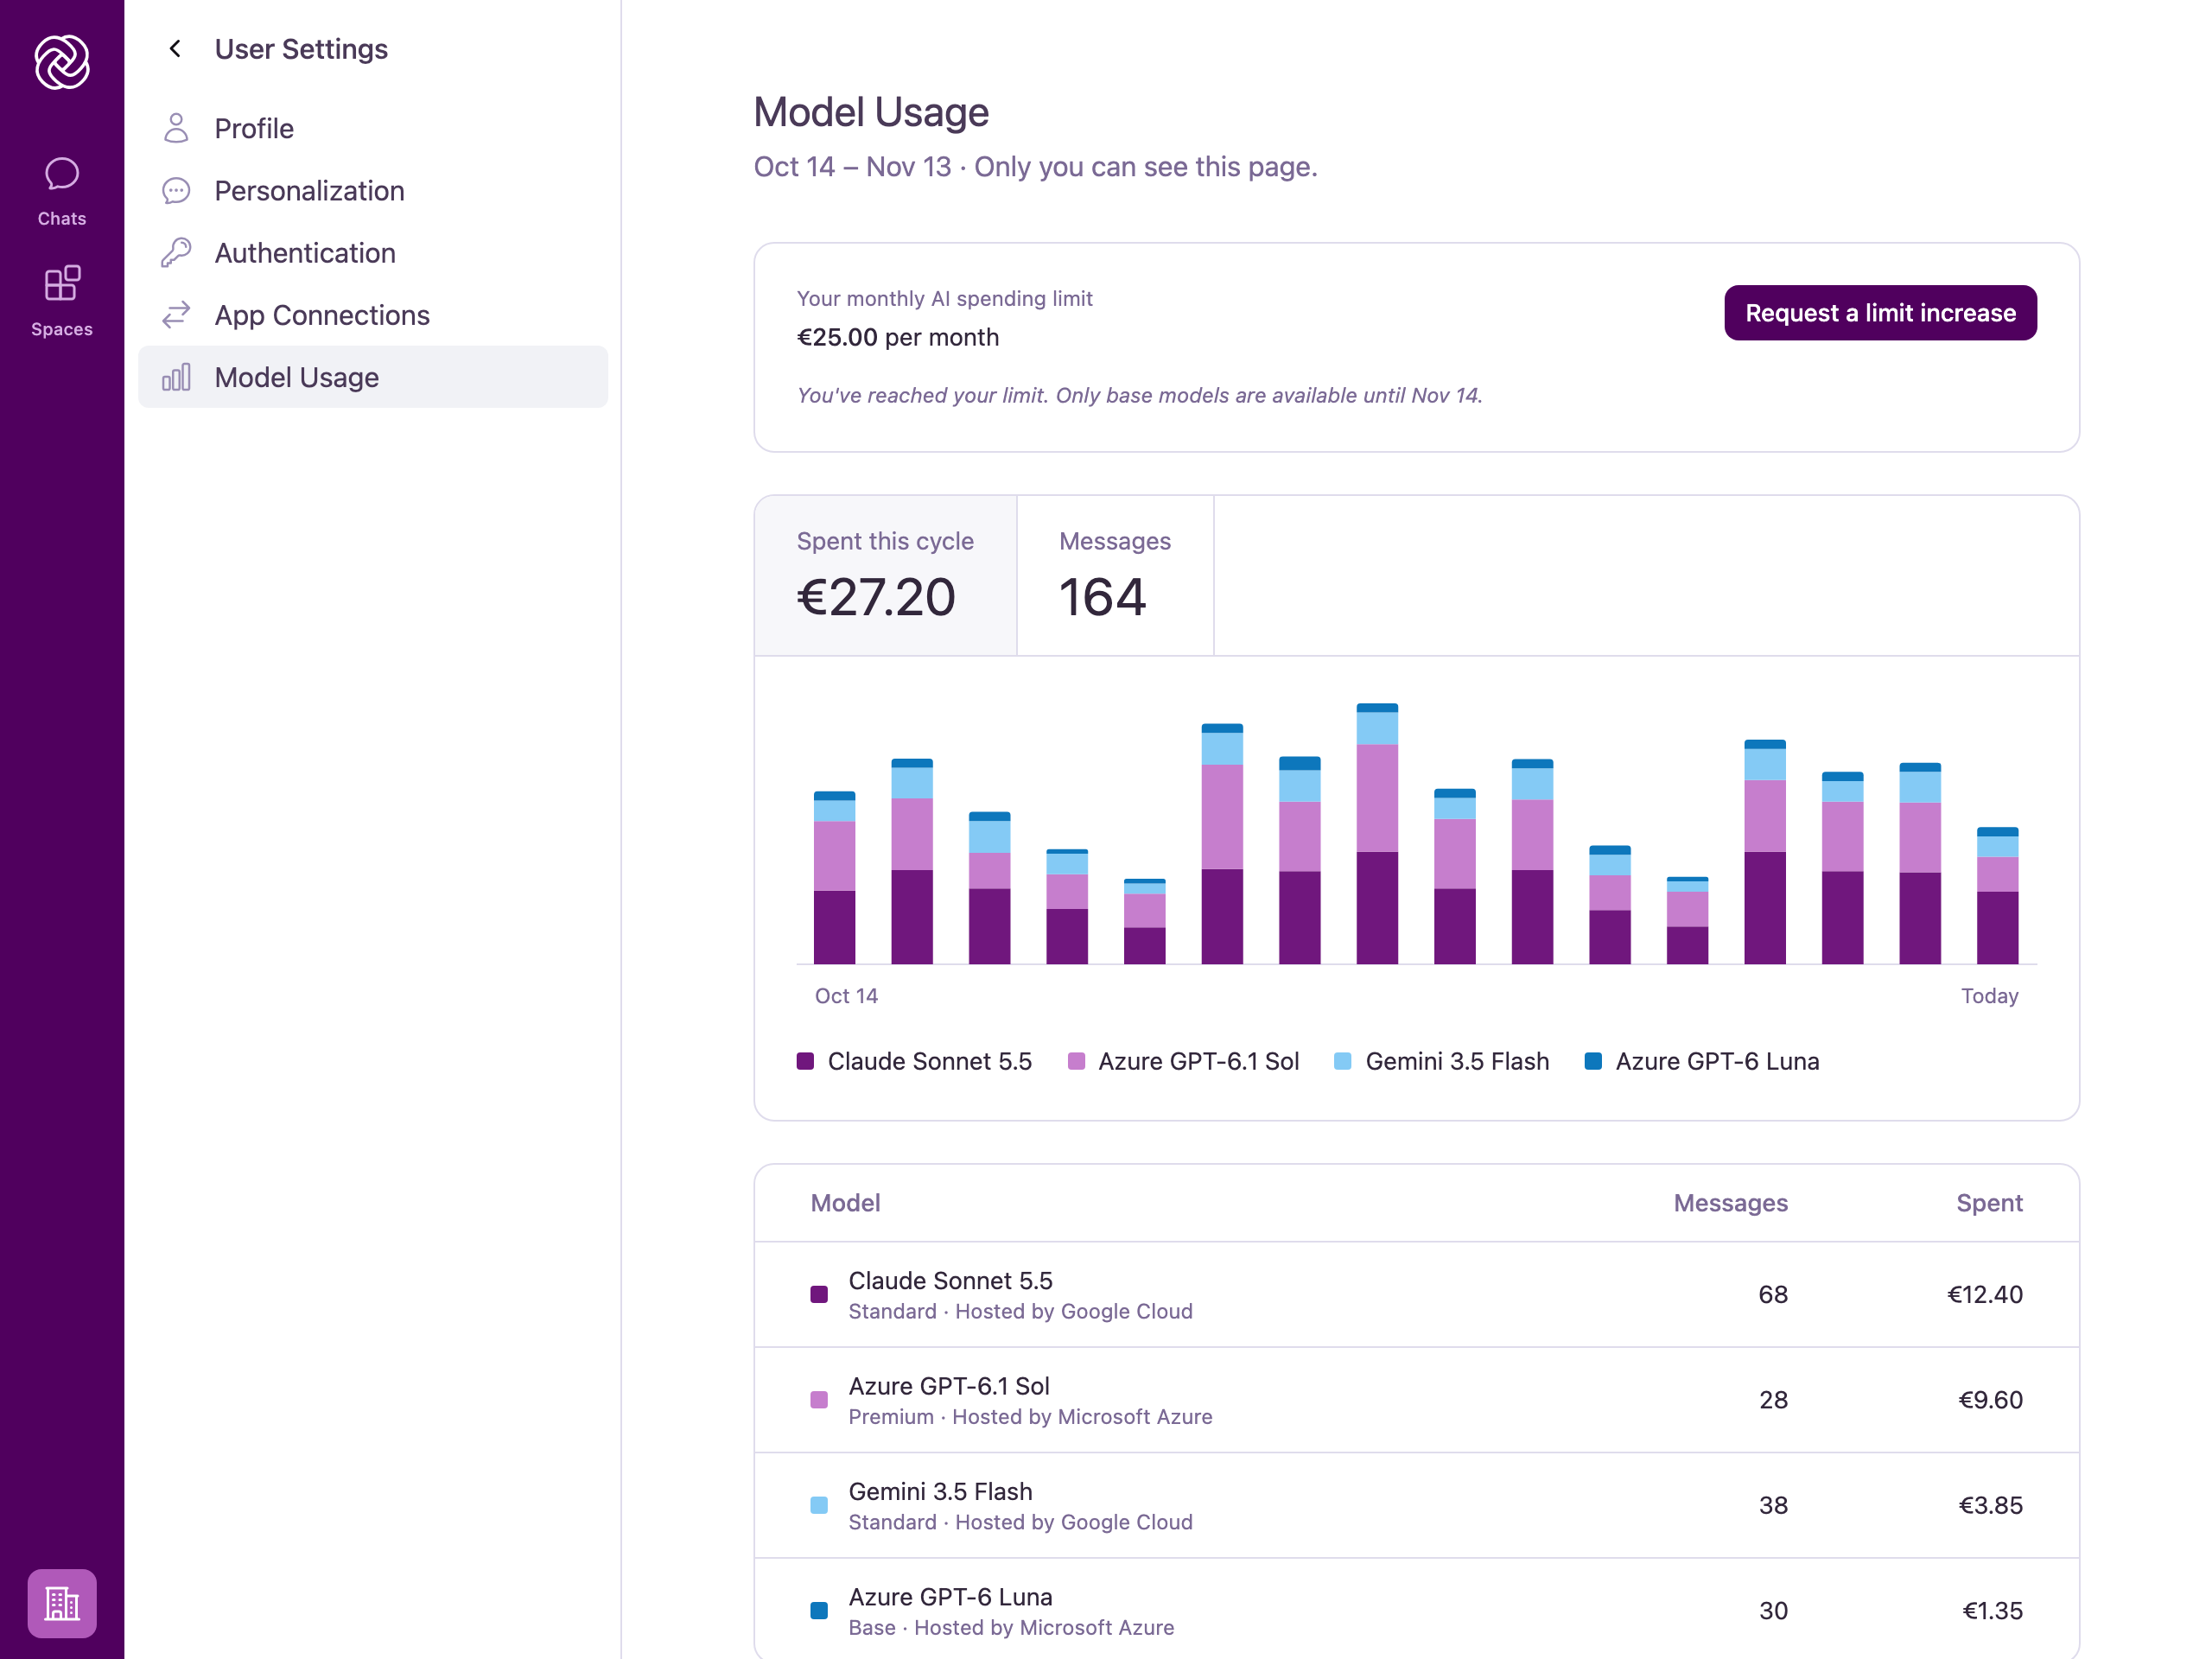Click Azure GPT-6.1 Sol legend swatch
This screenshot has height=1659, width=2212.
[1076, 1061]
